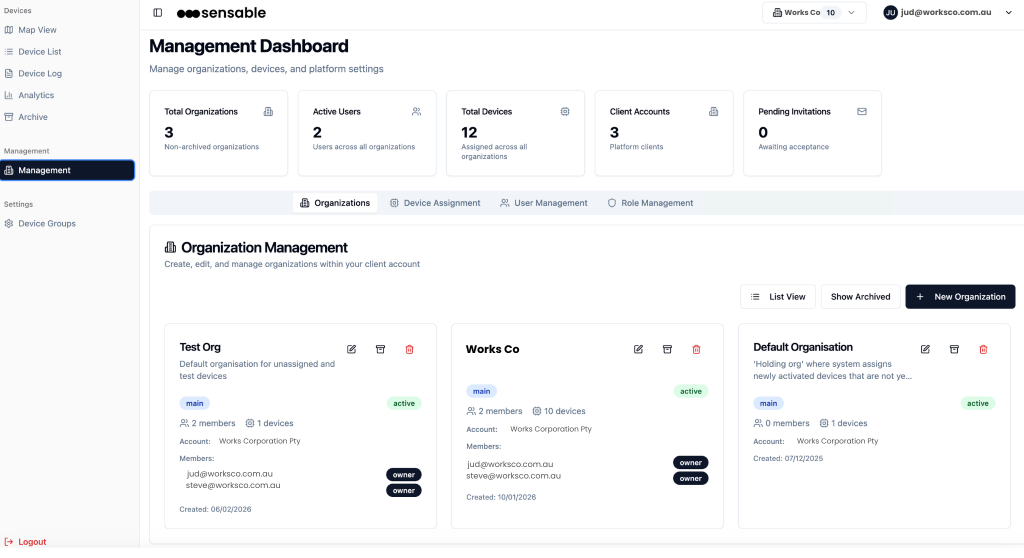Expand the jud@worksco.com.au account menu
The width and height of the screenshot is (1024, 558).
pyautogui.click(x=947, y=12)
